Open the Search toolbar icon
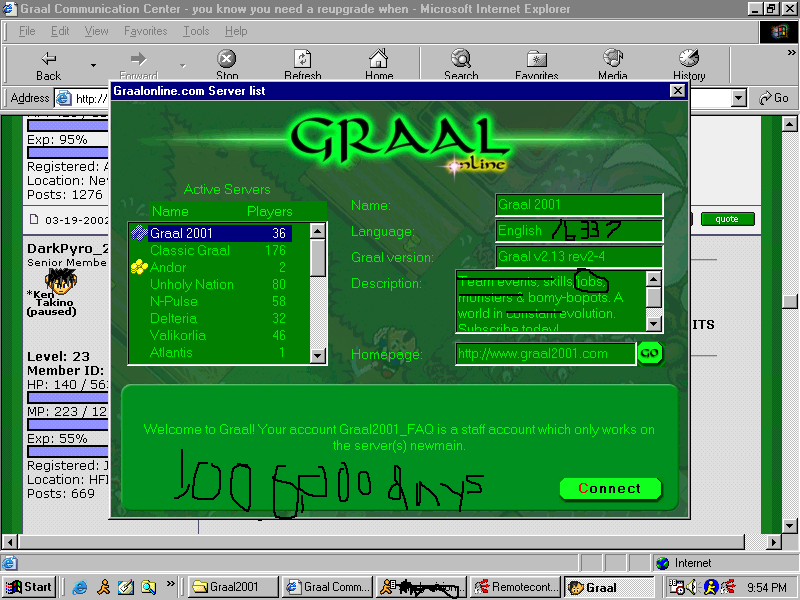 461,59
